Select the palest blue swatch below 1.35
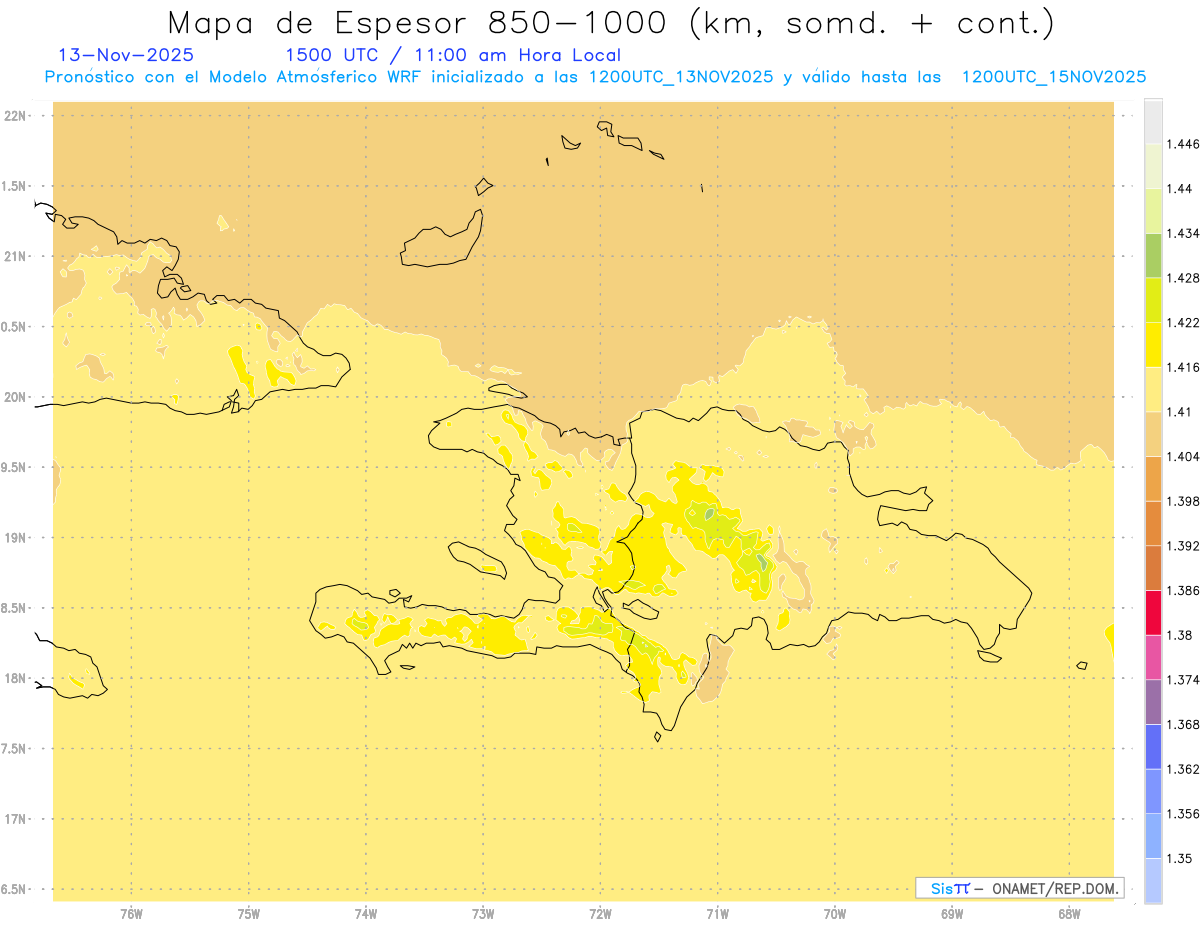The width and height of the screenshot is (1200, 927). pyautogui.click(x=1153, y=880)
